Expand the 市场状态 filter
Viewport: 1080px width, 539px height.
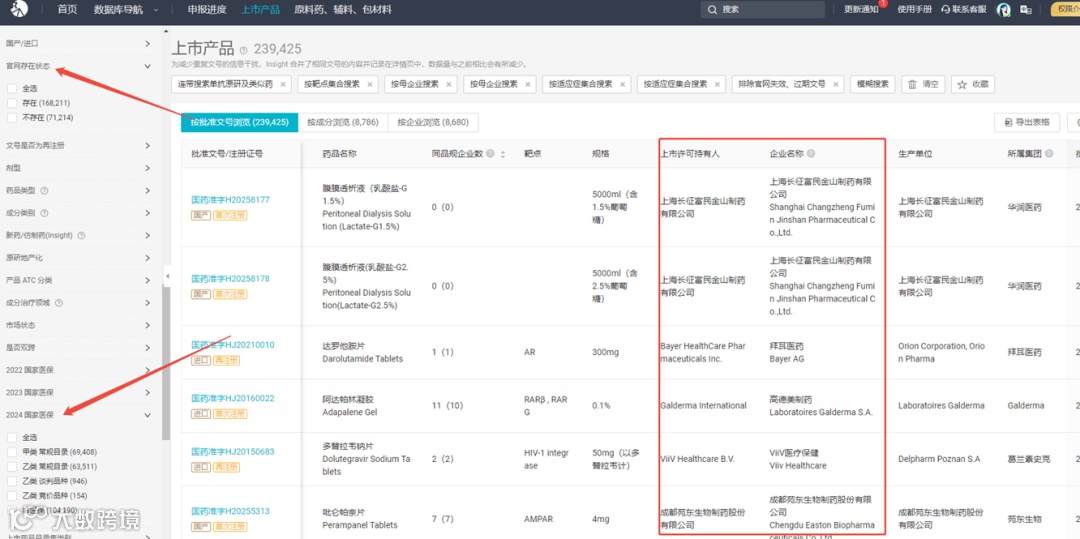click(x=147, y=325)
